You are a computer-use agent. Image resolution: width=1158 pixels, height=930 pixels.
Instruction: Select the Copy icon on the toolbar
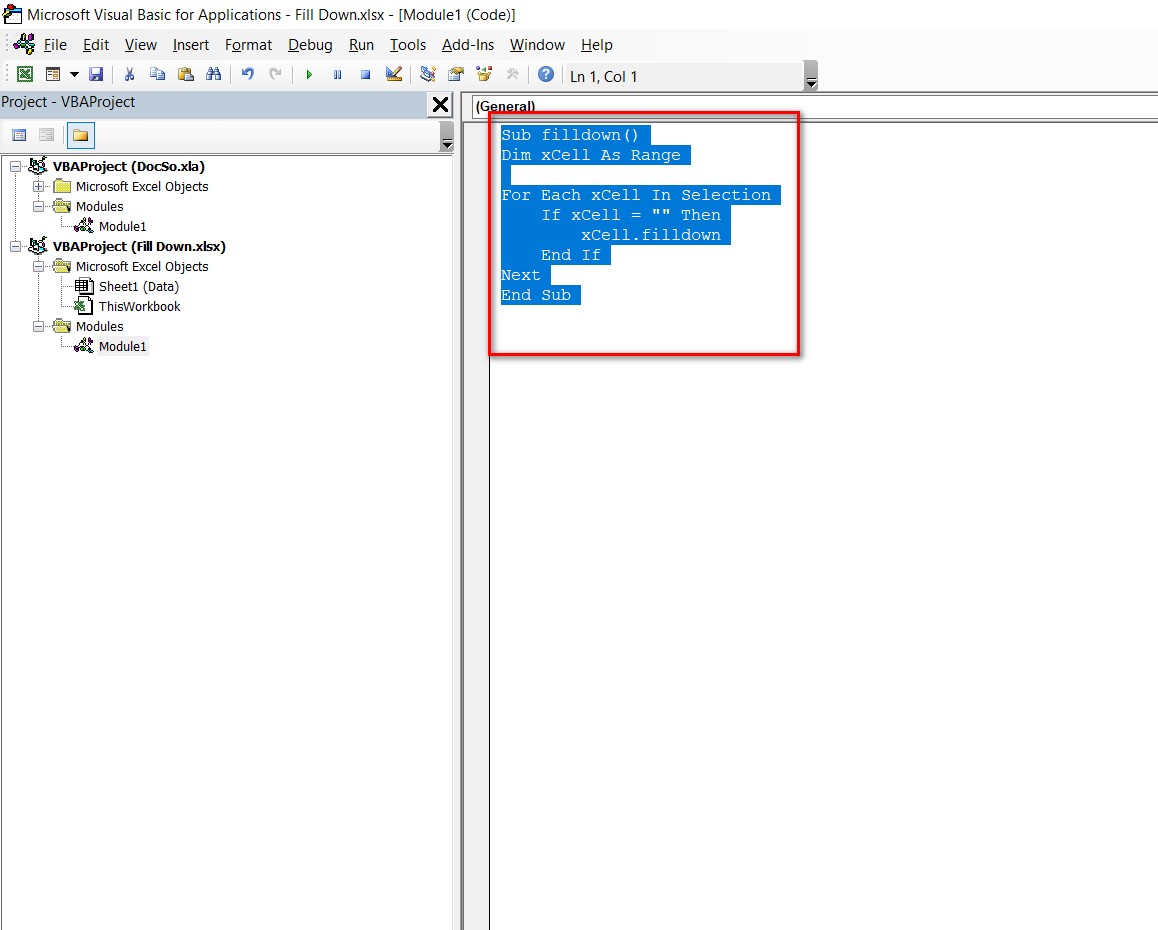click(x=157, y=74)
